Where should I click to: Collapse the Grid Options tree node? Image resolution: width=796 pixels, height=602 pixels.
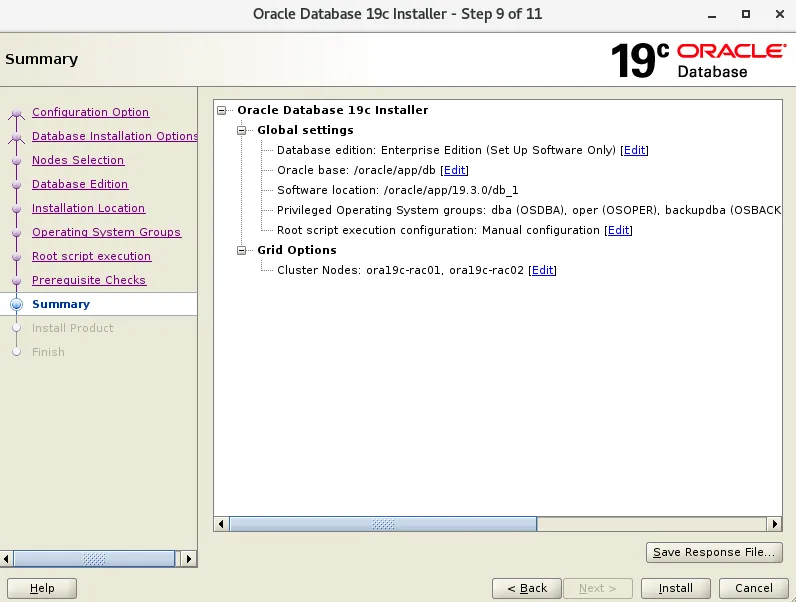point(242,250)
